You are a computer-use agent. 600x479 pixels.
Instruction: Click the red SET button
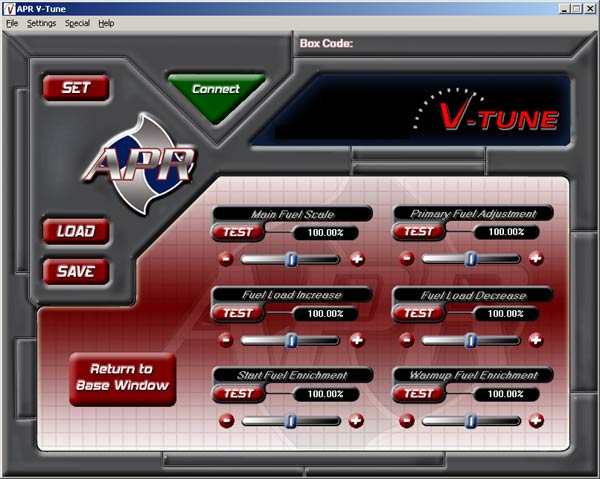(76, 88)
